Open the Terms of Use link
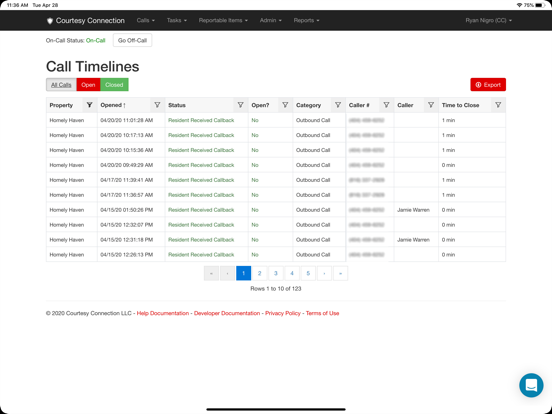Viewport: 552px width, 414px height. point(322,313)
